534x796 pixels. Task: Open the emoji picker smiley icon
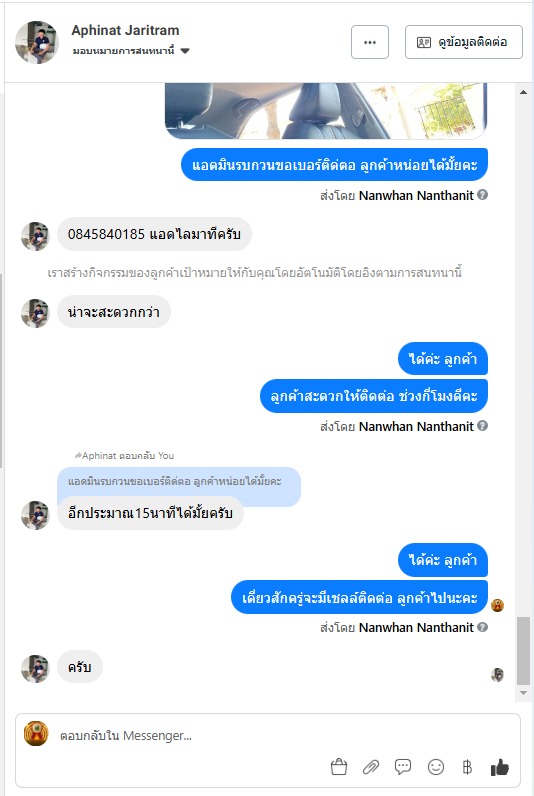[x=436, y=767]
